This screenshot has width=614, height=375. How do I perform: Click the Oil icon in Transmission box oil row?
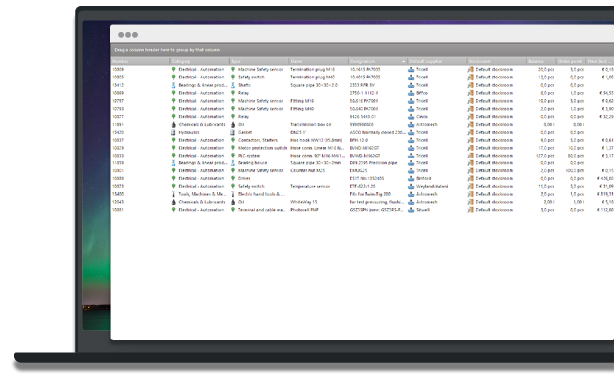click(233, 124)
